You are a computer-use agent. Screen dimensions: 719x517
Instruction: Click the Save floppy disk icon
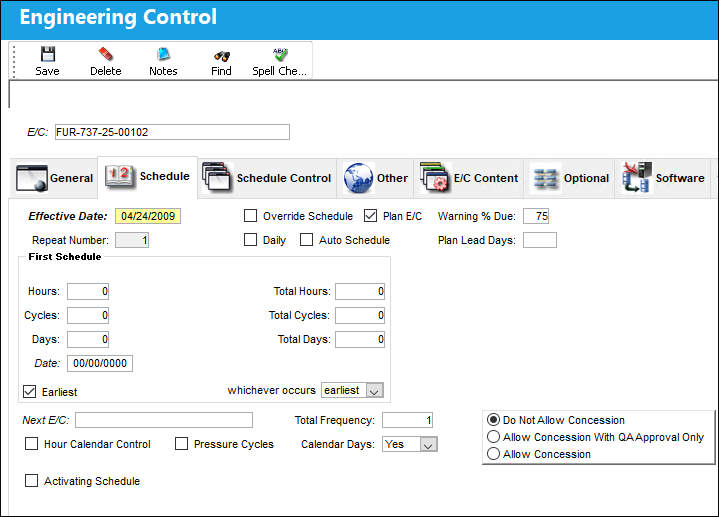pos(48,54)
